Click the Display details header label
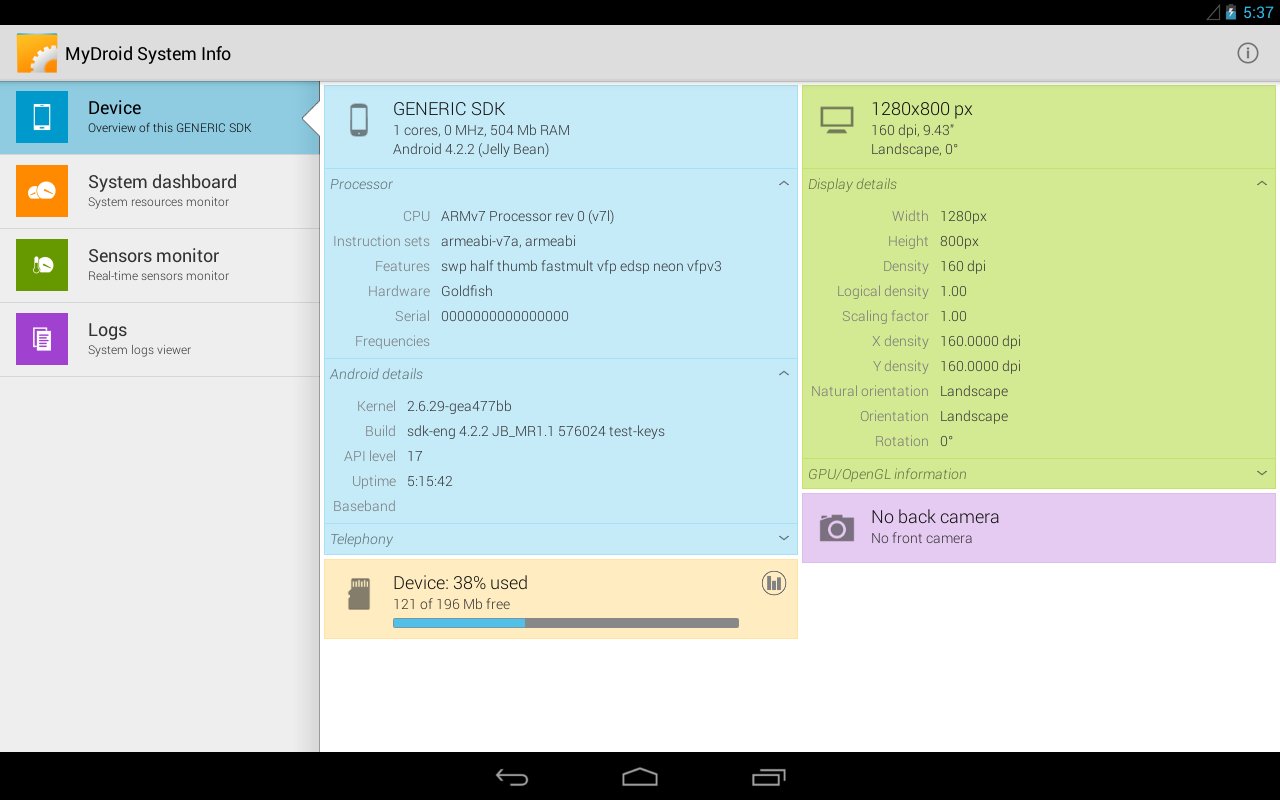The height and width of the screenshot is (800, 1280). tap(852, 184)
